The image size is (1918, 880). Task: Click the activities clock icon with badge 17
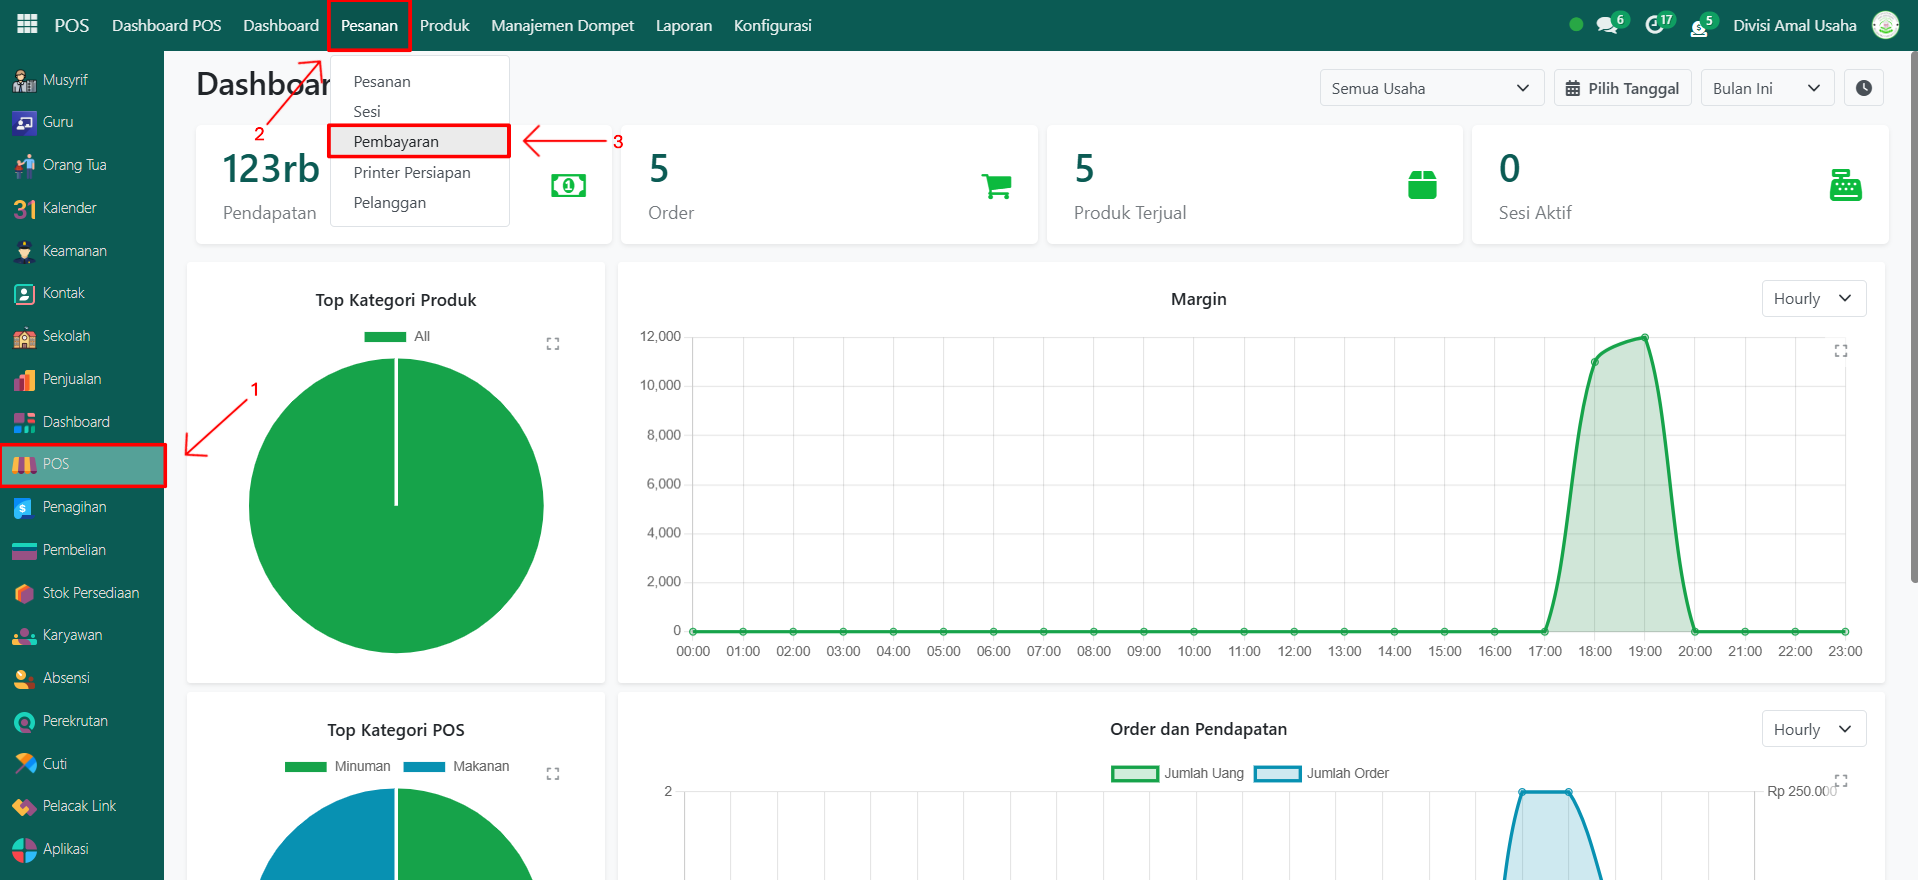coord(1655,25)
